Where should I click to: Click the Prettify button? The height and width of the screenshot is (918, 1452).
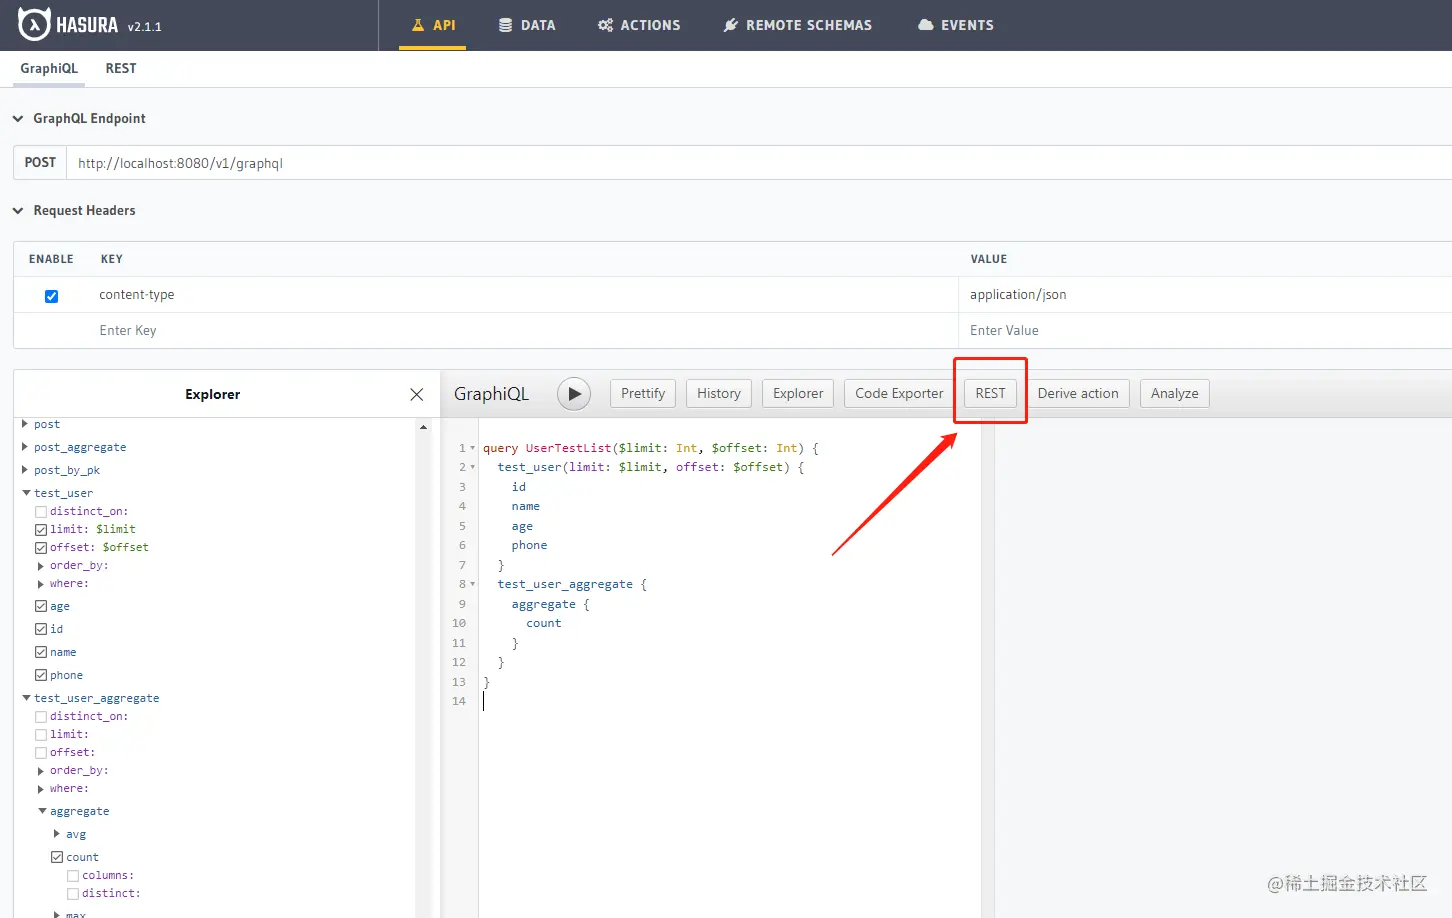643,394
